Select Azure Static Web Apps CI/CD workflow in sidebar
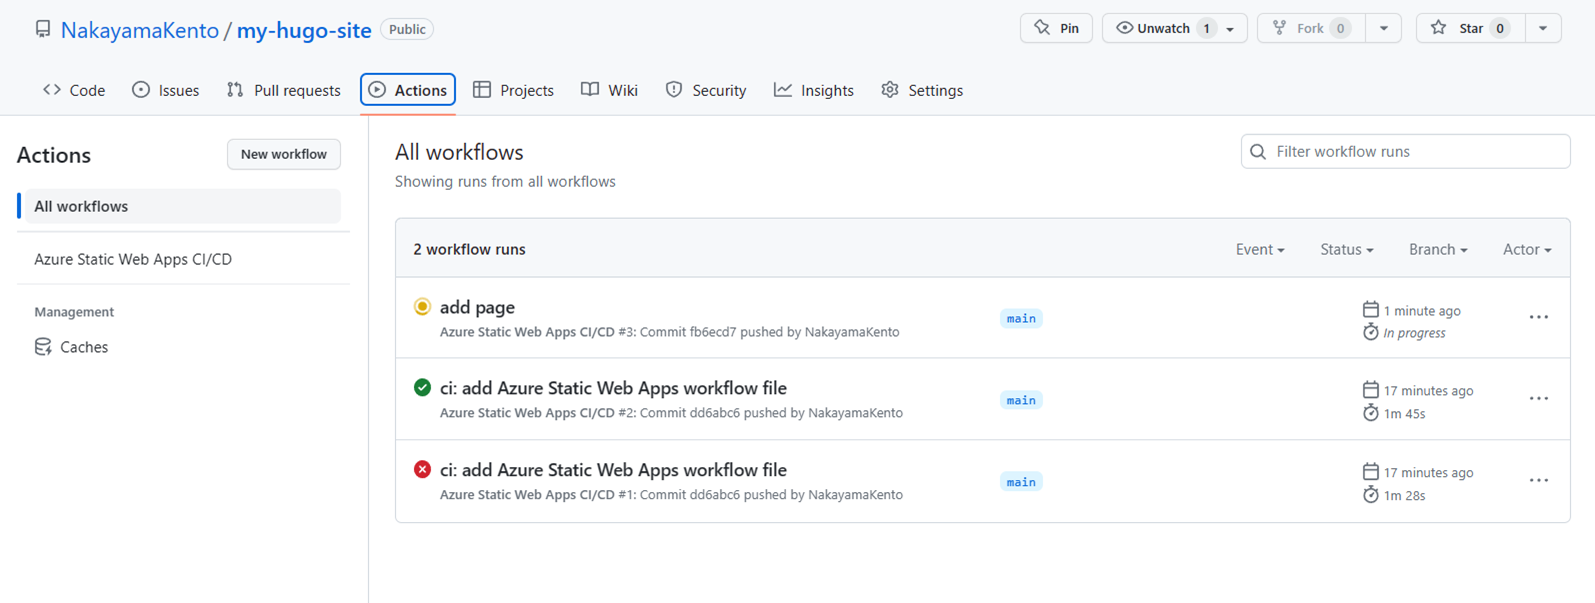Image resolution: width=1595 pixels, height=603 pixels. (133, 259)
